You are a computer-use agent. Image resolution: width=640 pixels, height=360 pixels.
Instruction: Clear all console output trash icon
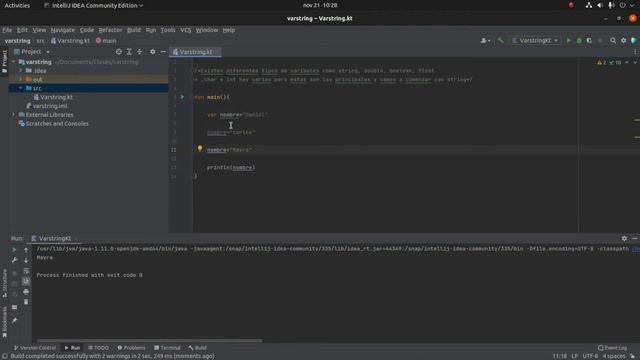(x=26, y=302)
